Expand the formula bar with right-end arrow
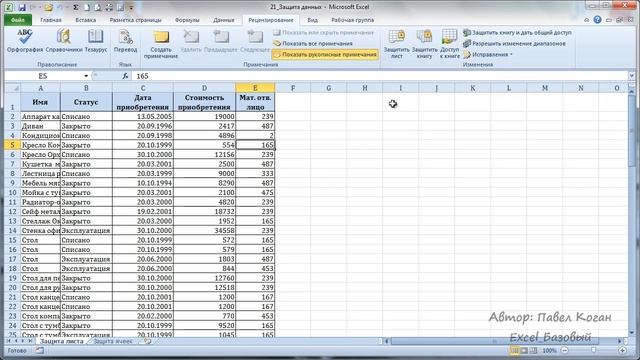This screenshot has height=360, width=640. tap(631, 76)
